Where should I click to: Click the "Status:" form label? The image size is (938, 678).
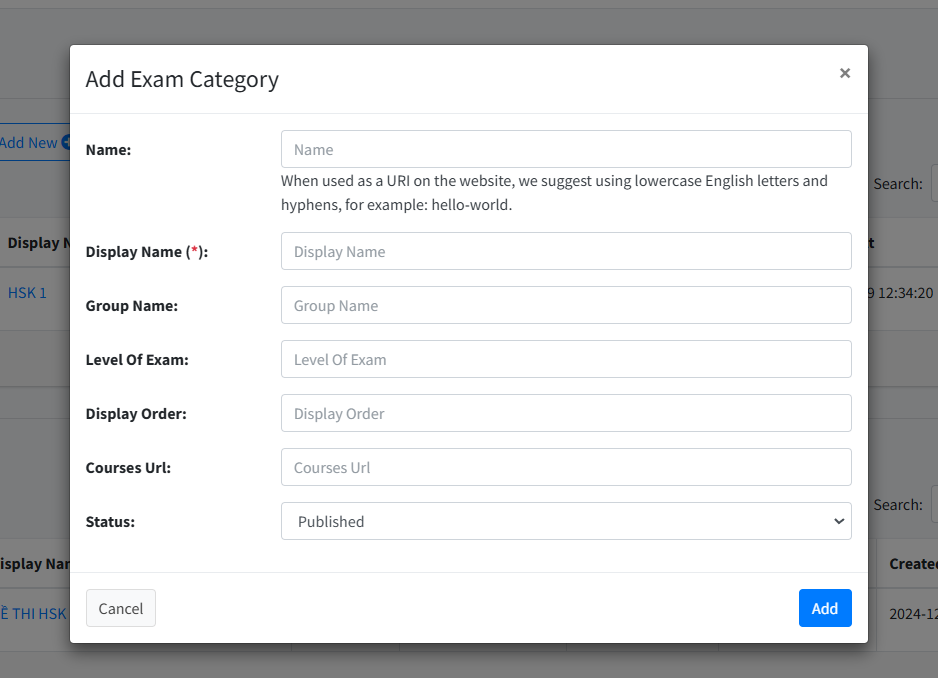111,522
